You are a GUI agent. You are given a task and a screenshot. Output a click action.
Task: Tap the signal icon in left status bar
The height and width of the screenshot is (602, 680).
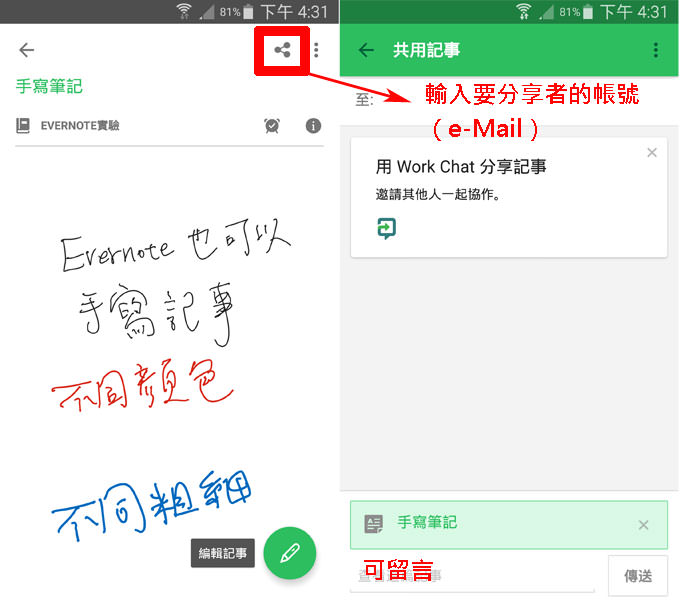coord(207,12)
